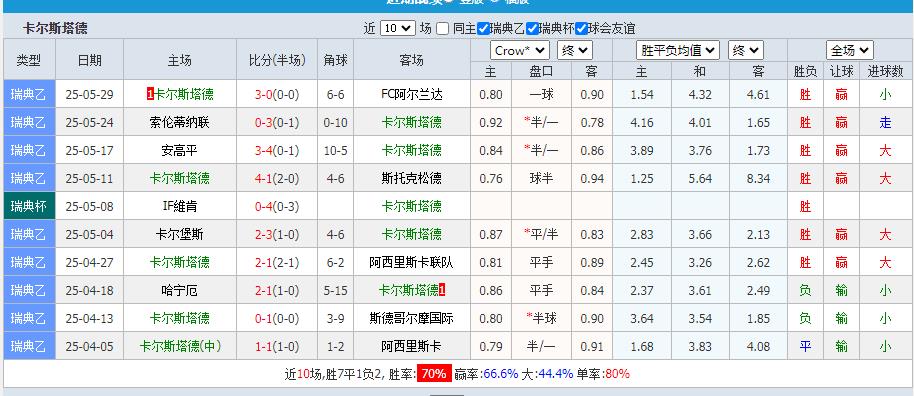Open FC阿尔兰达 team link
The width and height of the screenshot is (914, 396).
pos(412,94)
